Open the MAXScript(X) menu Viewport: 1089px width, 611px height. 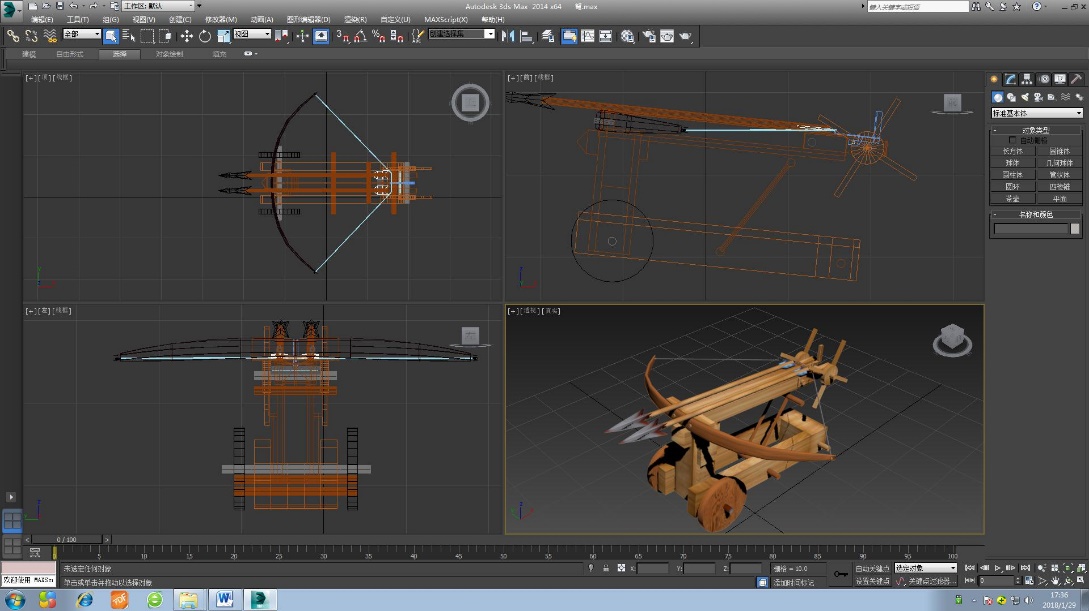pos(445,19)
